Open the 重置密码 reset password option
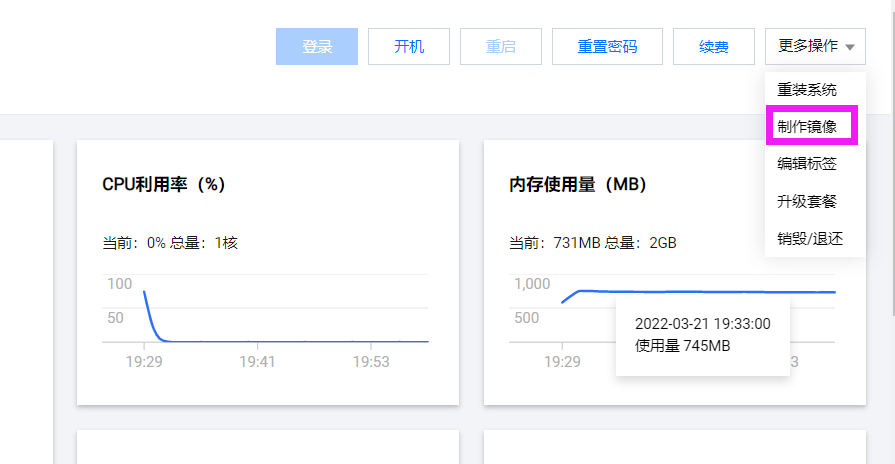 pyautogui.click(x=607, y=47)
